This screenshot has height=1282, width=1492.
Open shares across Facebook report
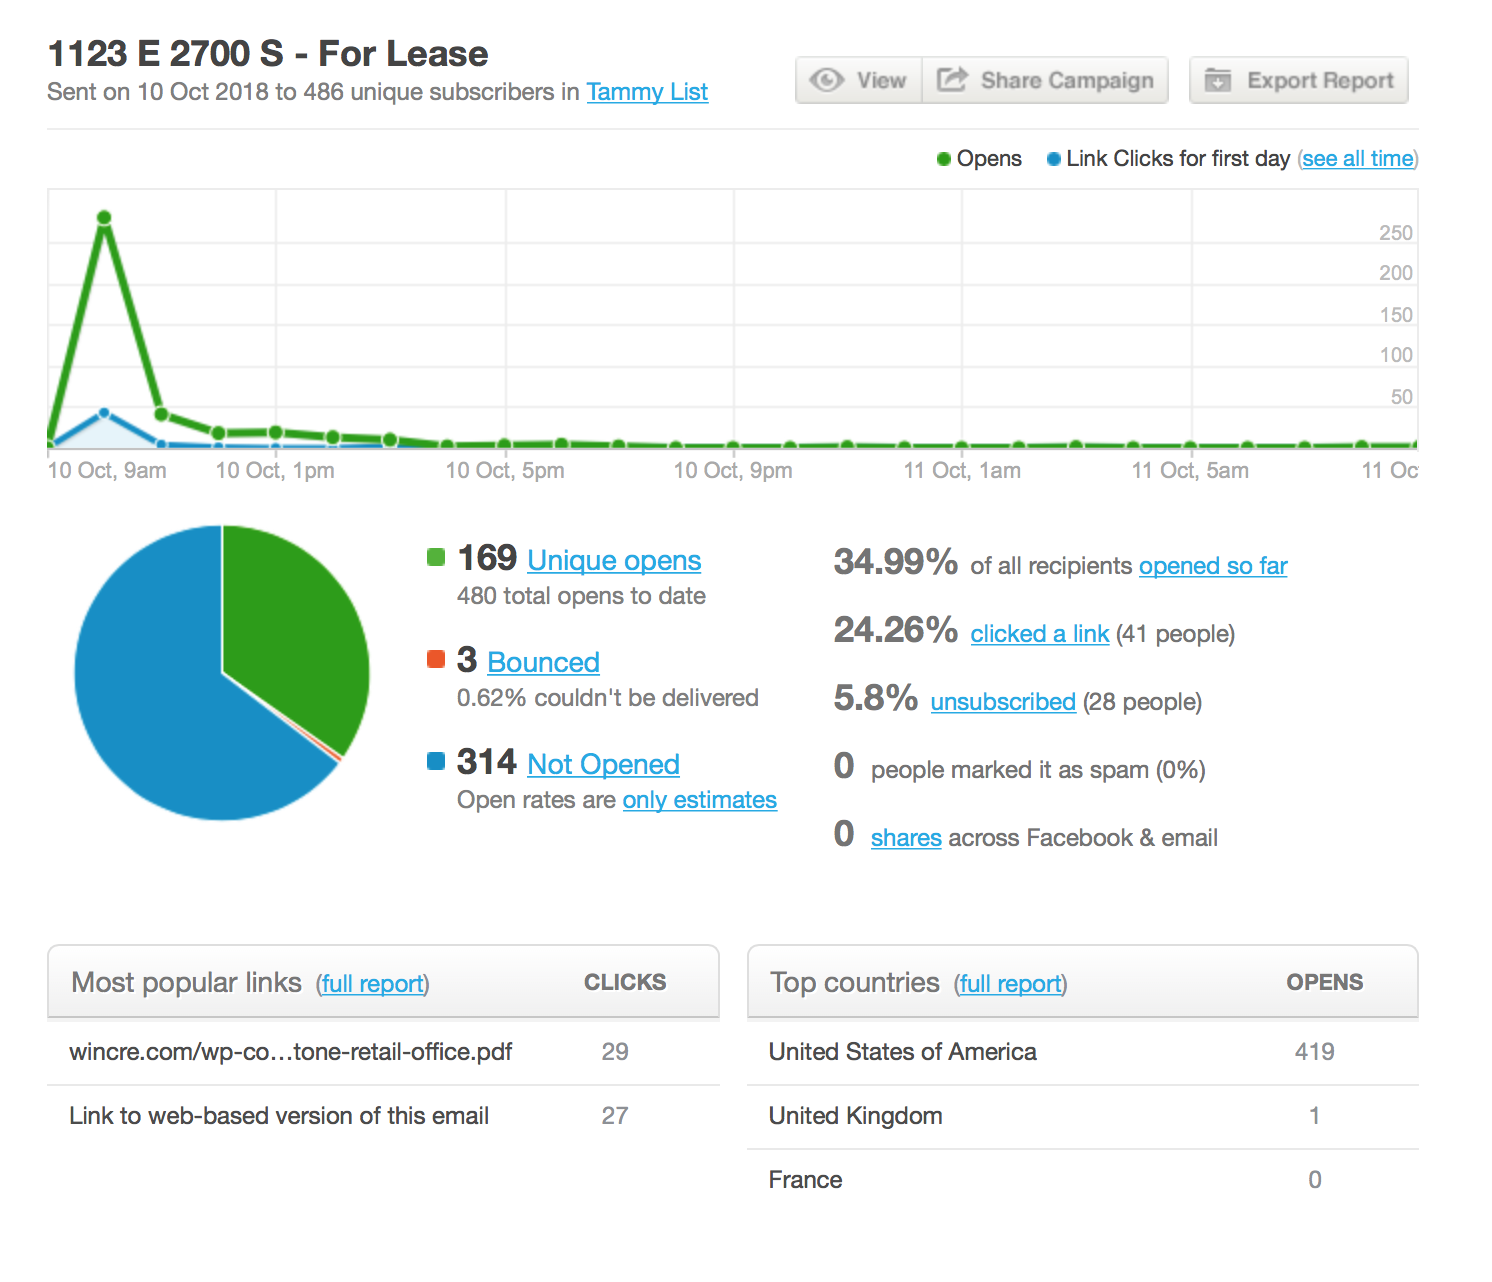tap(906, 838)
